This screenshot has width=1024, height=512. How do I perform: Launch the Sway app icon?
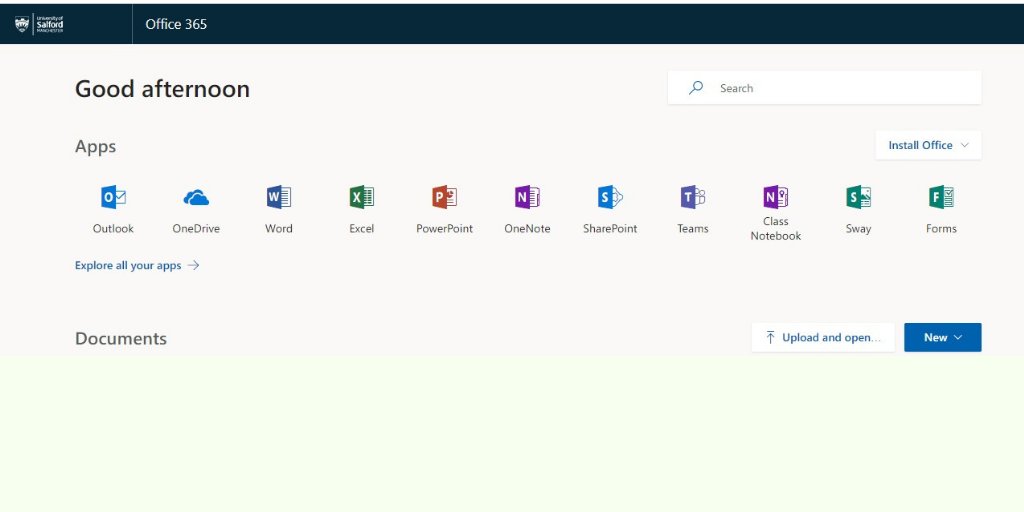coord(858,197)
